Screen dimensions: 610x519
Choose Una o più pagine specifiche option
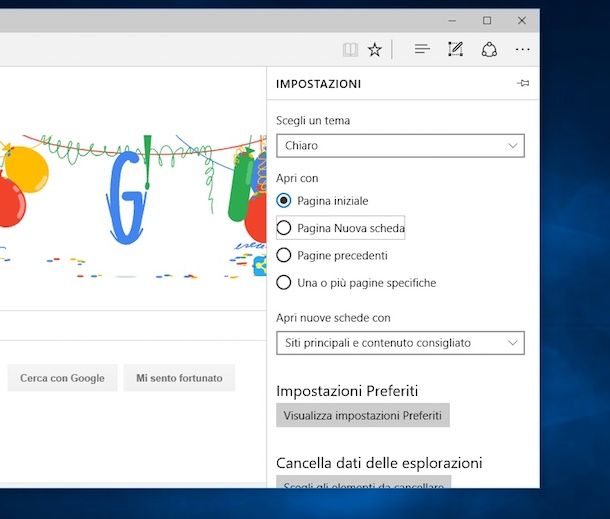(x=356, y=283)
